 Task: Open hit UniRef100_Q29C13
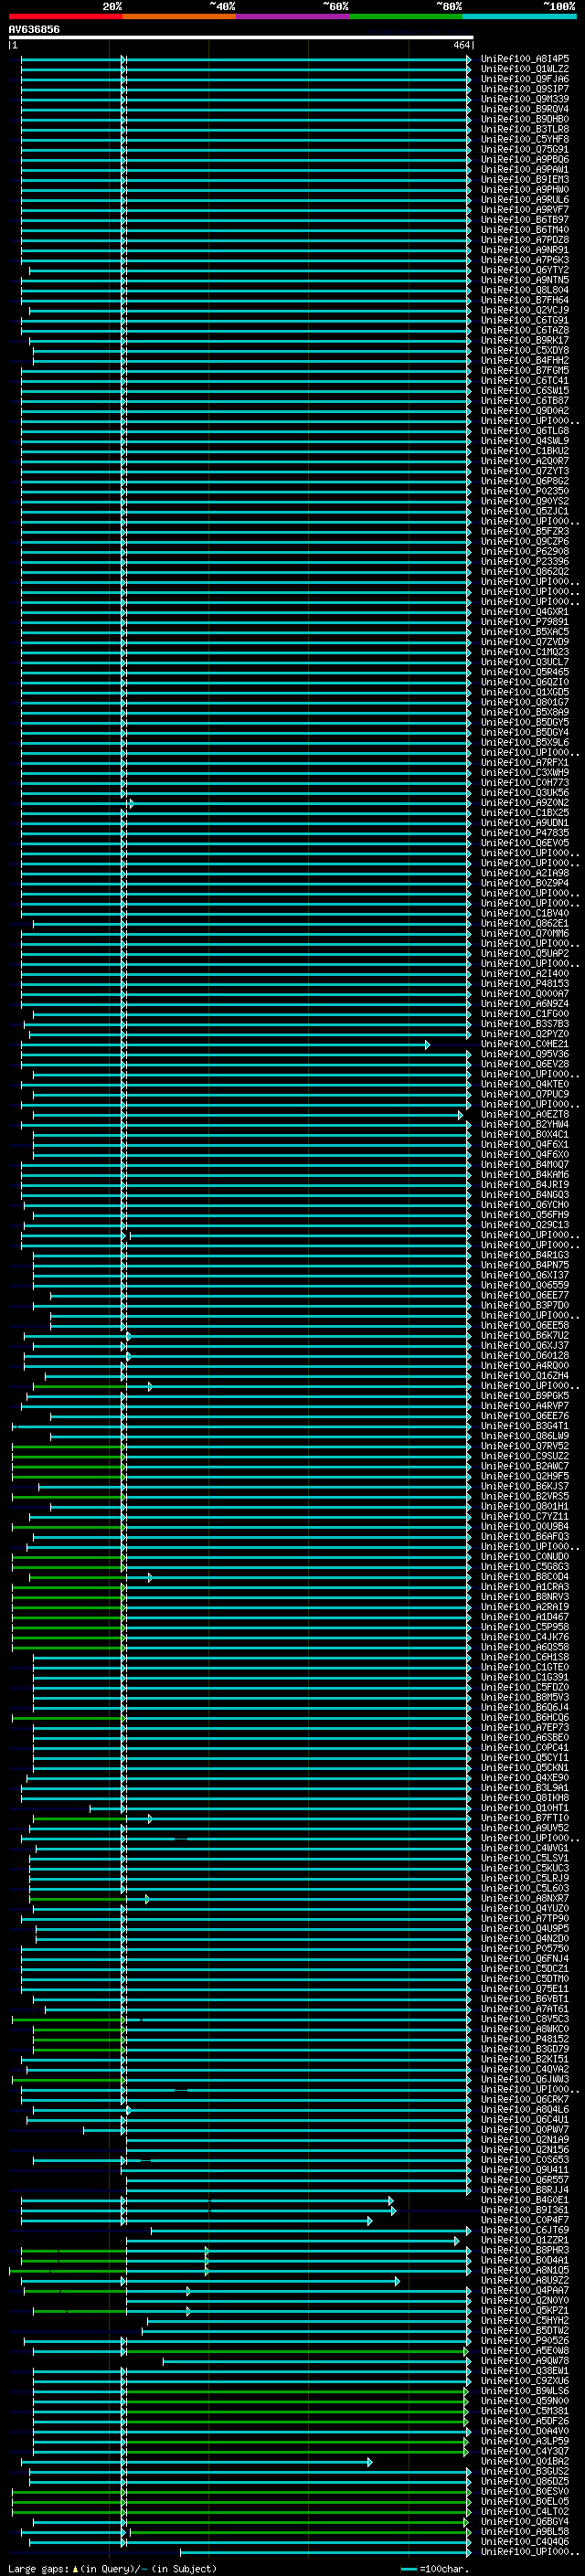525,1225
